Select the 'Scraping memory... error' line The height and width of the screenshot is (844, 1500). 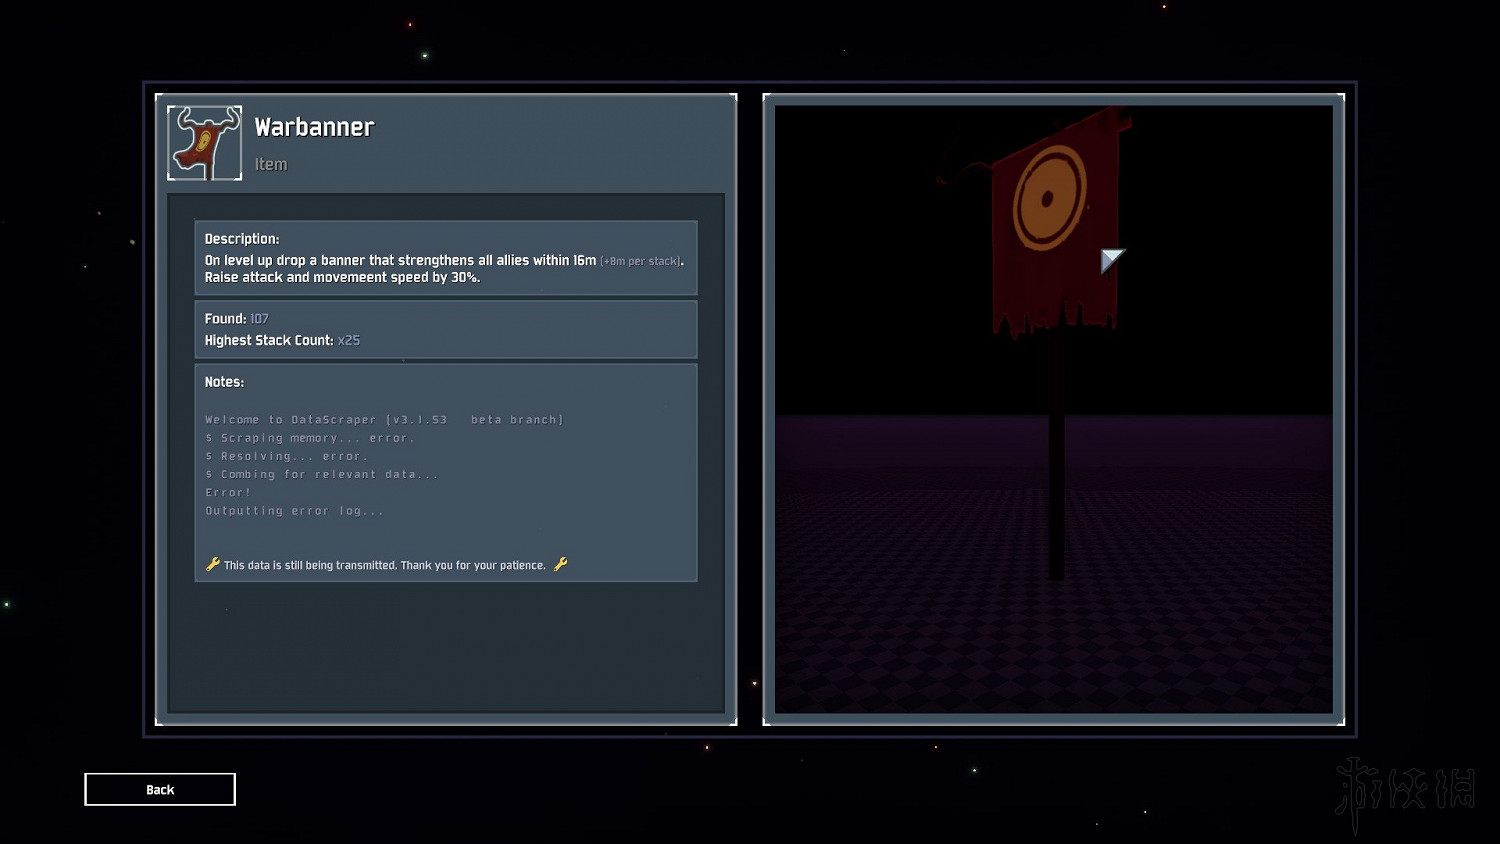click(310, 438)
